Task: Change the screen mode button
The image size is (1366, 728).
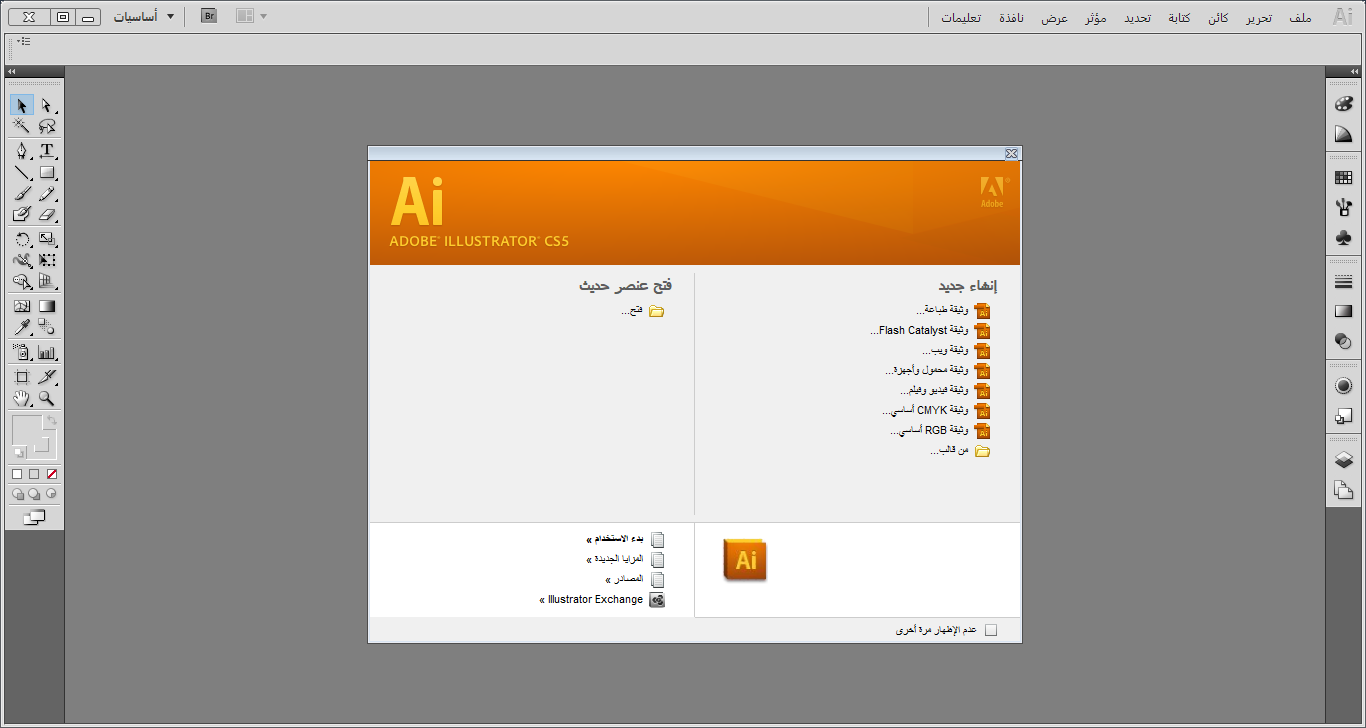Action: click(35, 517)
